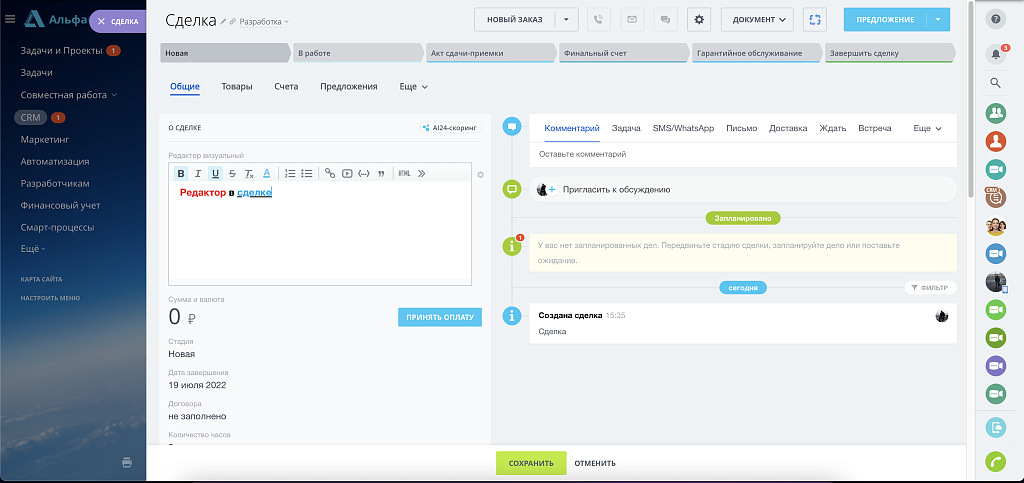Open notifications bell in right panel

[x=994, y=53]
